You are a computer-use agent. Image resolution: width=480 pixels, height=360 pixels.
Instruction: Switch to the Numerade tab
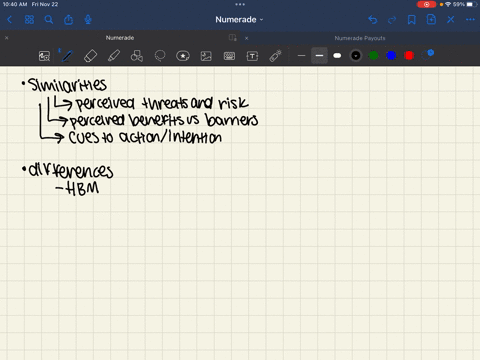120,38
